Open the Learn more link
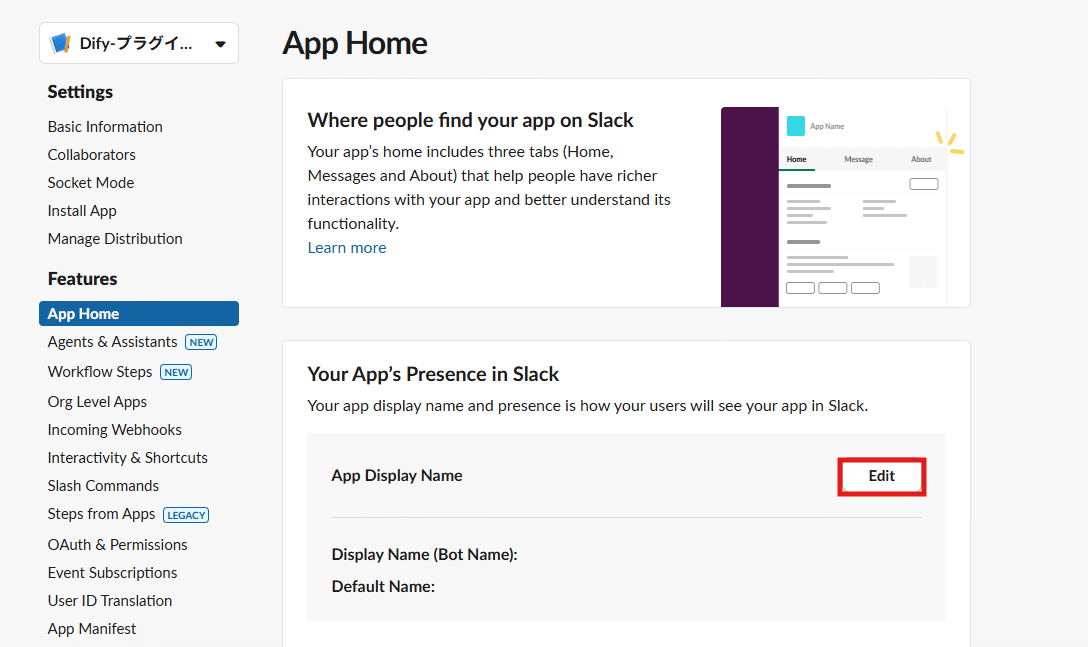 point(347,248)
